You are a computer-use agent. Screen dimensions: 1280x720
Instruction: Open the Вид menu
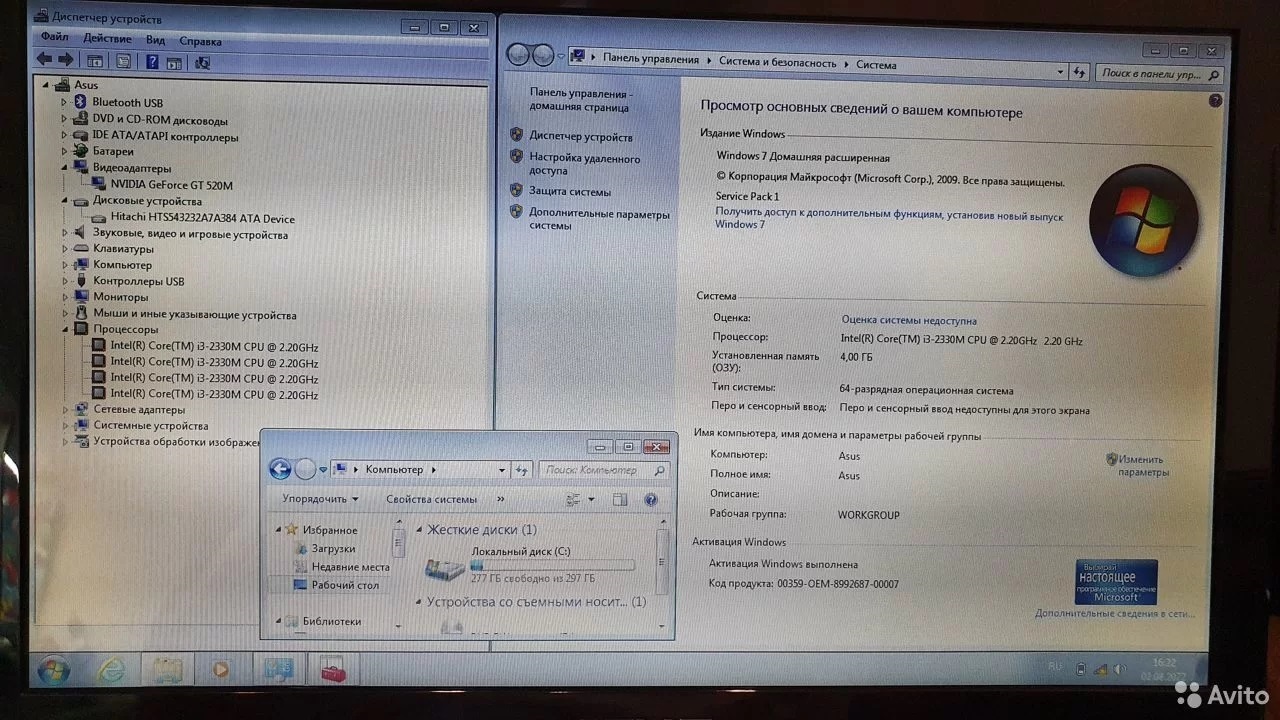point(155,40)
